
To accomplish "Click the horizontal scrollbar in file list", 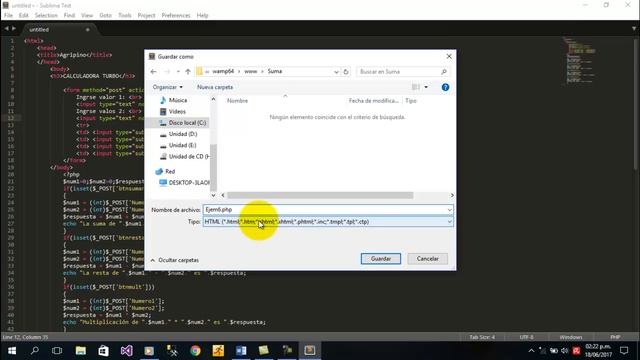I will 320,196.
